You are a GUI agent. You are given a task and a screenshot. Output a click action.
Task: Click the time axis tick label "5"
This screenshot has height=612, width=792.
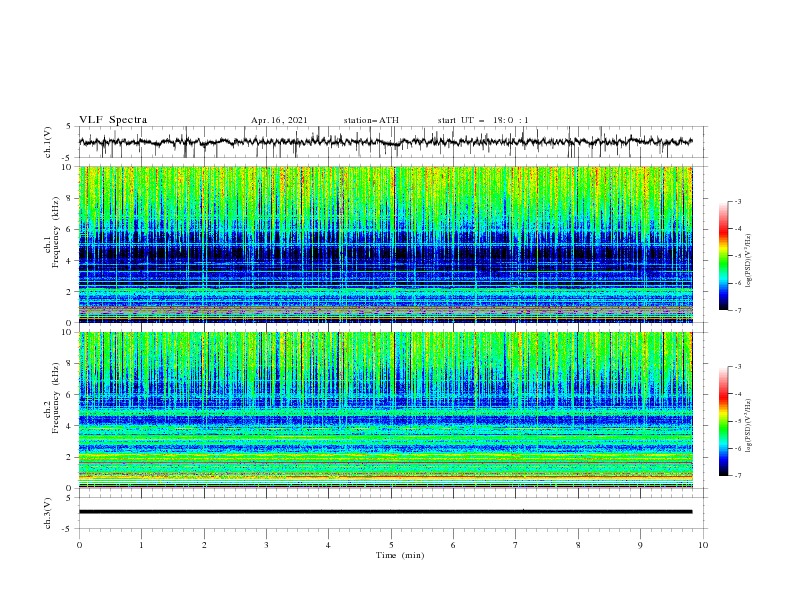point(391,545)
